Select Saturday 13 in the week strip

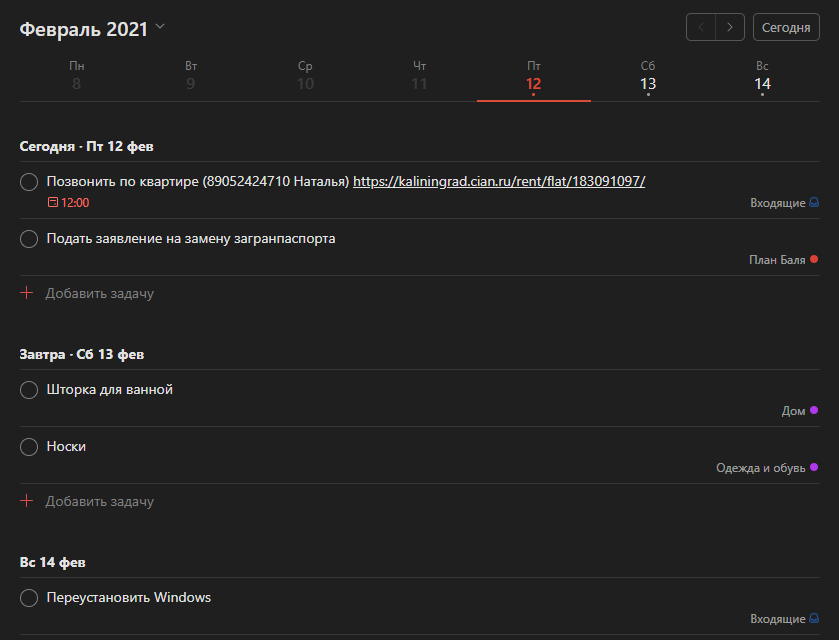pos(648,77)
